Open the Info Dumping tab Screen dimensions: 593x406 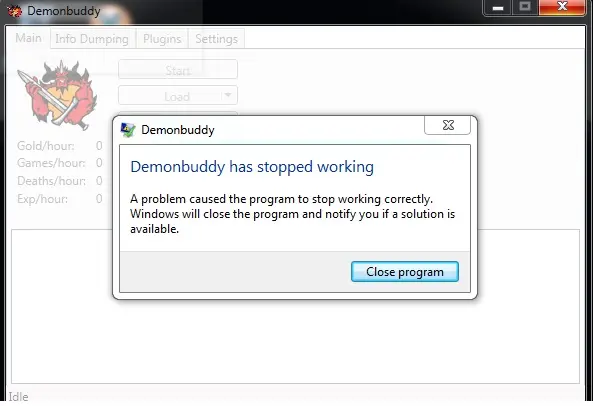click(x=92, y=39)
